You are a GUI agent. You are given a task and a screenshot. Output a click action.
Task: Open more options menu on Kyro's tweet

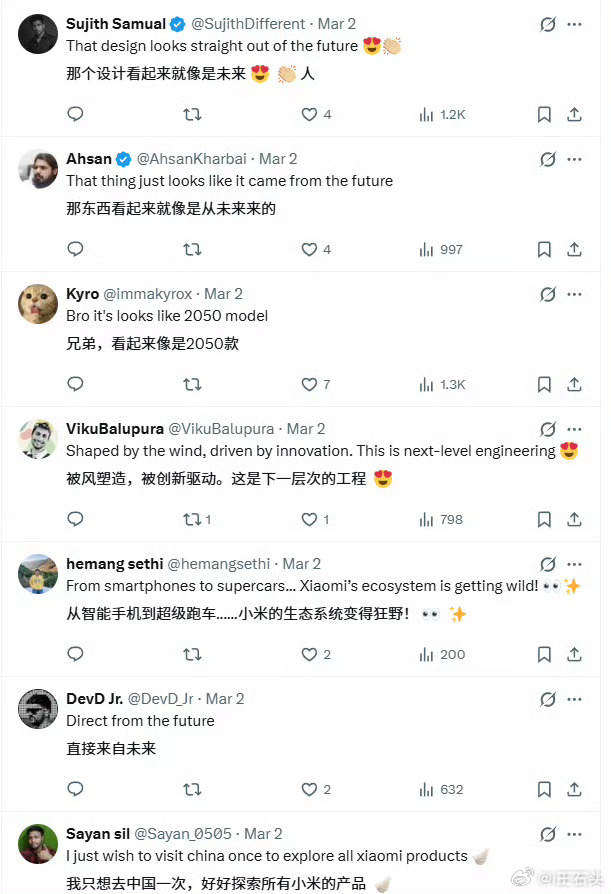pyautogui.click(x=575, y=293)
